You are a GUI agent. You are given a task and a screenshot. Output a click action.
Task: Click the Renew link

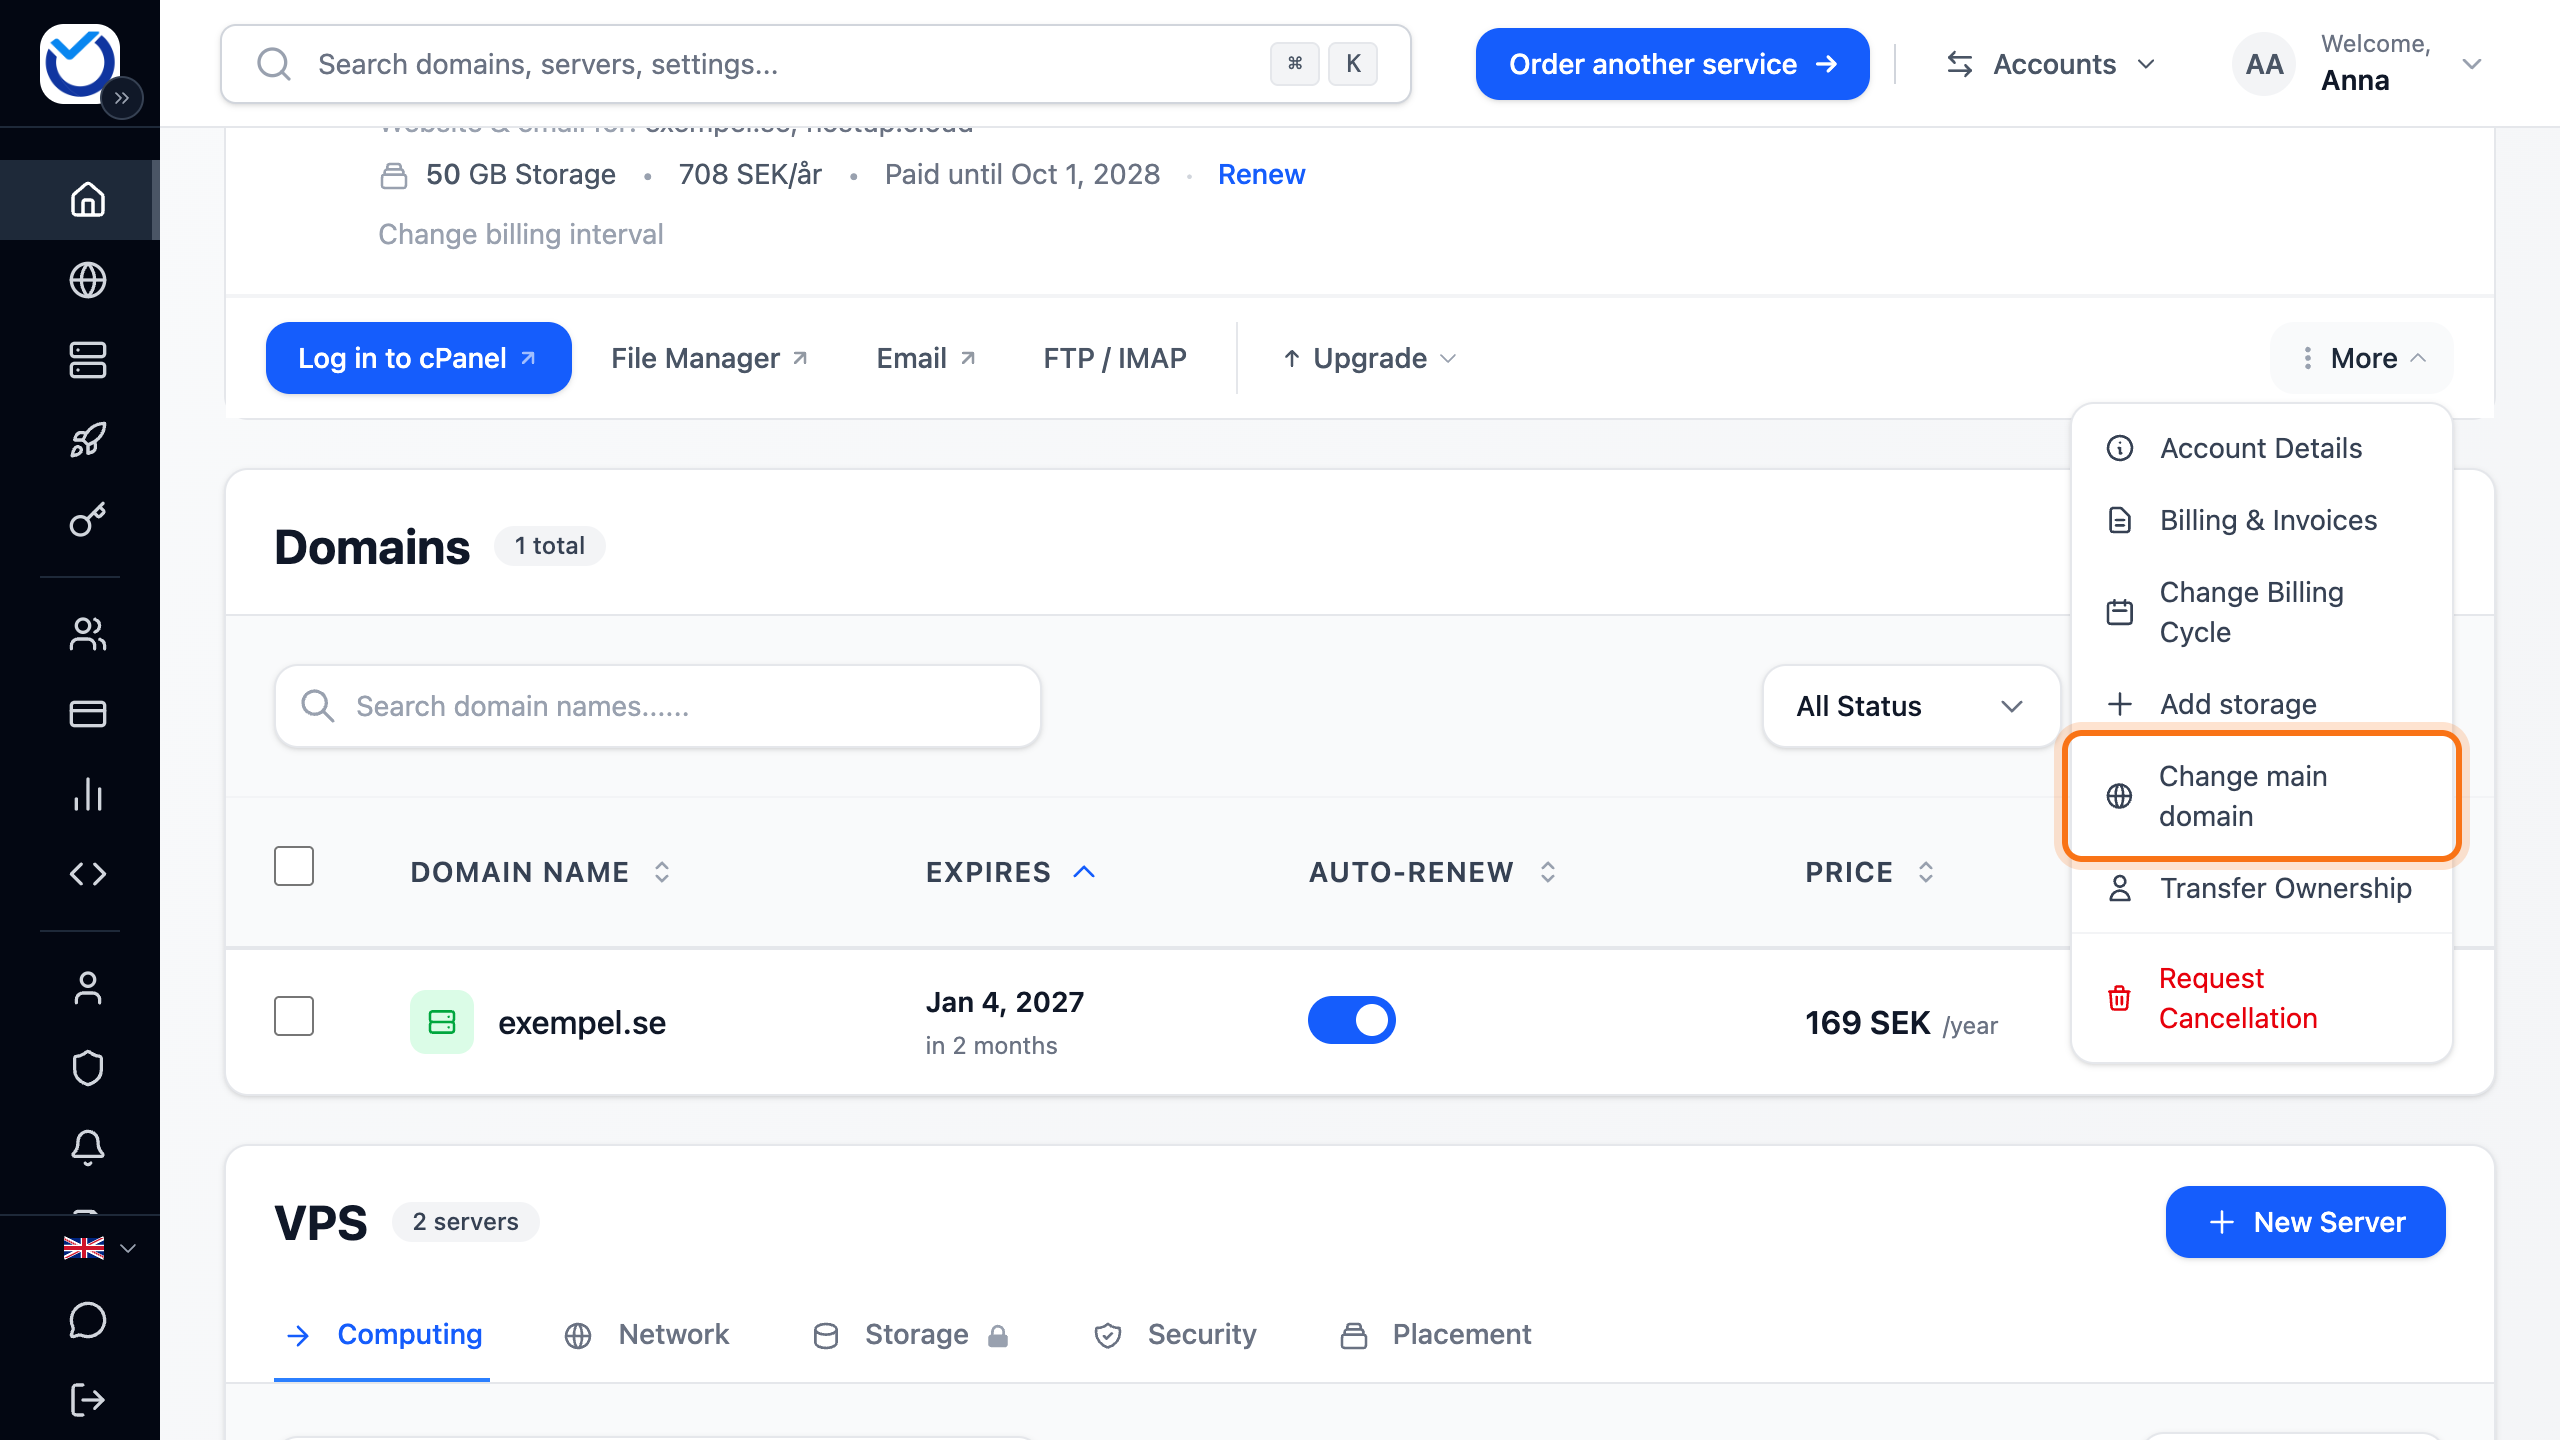tap(1261, 174)
